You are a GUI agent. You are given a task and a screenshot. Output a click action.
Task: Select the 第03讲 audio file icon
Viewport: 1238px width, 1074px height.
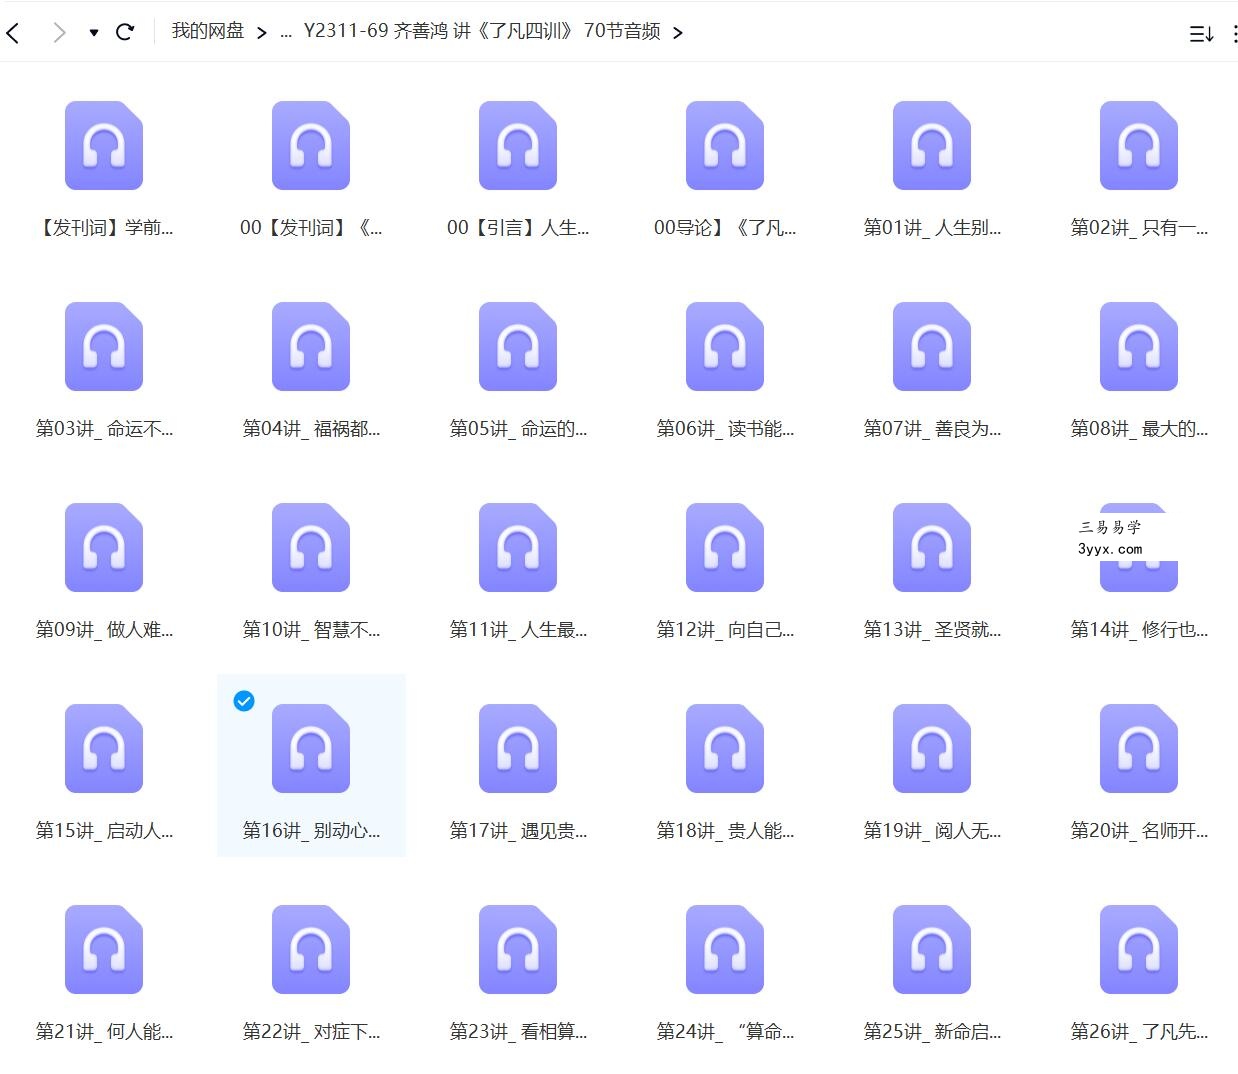coord(104,346)
